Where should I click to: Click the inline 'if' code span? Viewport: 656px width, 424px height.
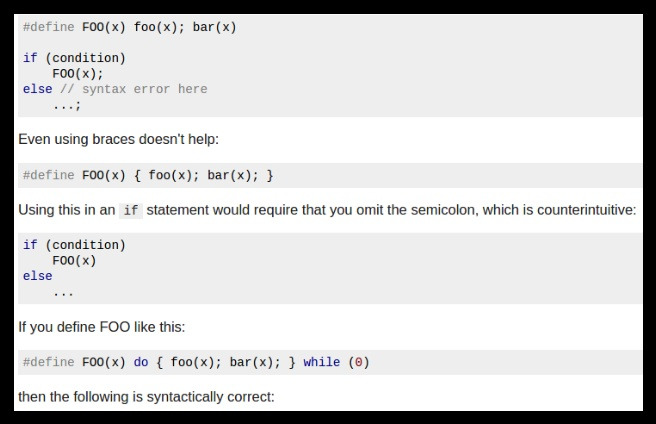(131, 210)
